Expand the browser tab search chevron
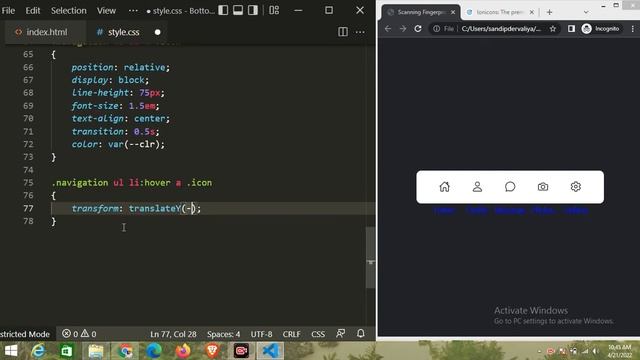Image resolution: width=640 pixels, height=360 pixels. point(586,12)
